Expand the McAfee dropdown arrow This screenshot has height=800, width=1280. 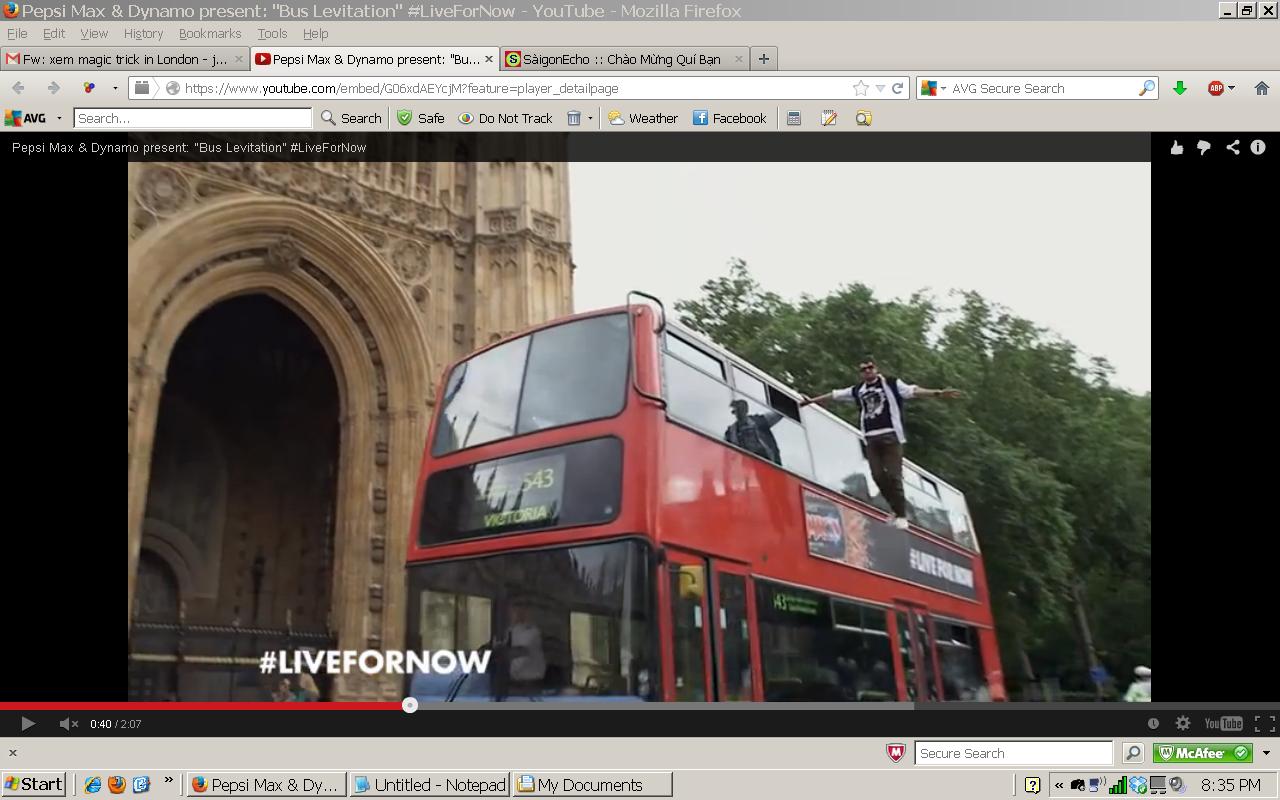pyautogui.click(x=1266, y=753)
